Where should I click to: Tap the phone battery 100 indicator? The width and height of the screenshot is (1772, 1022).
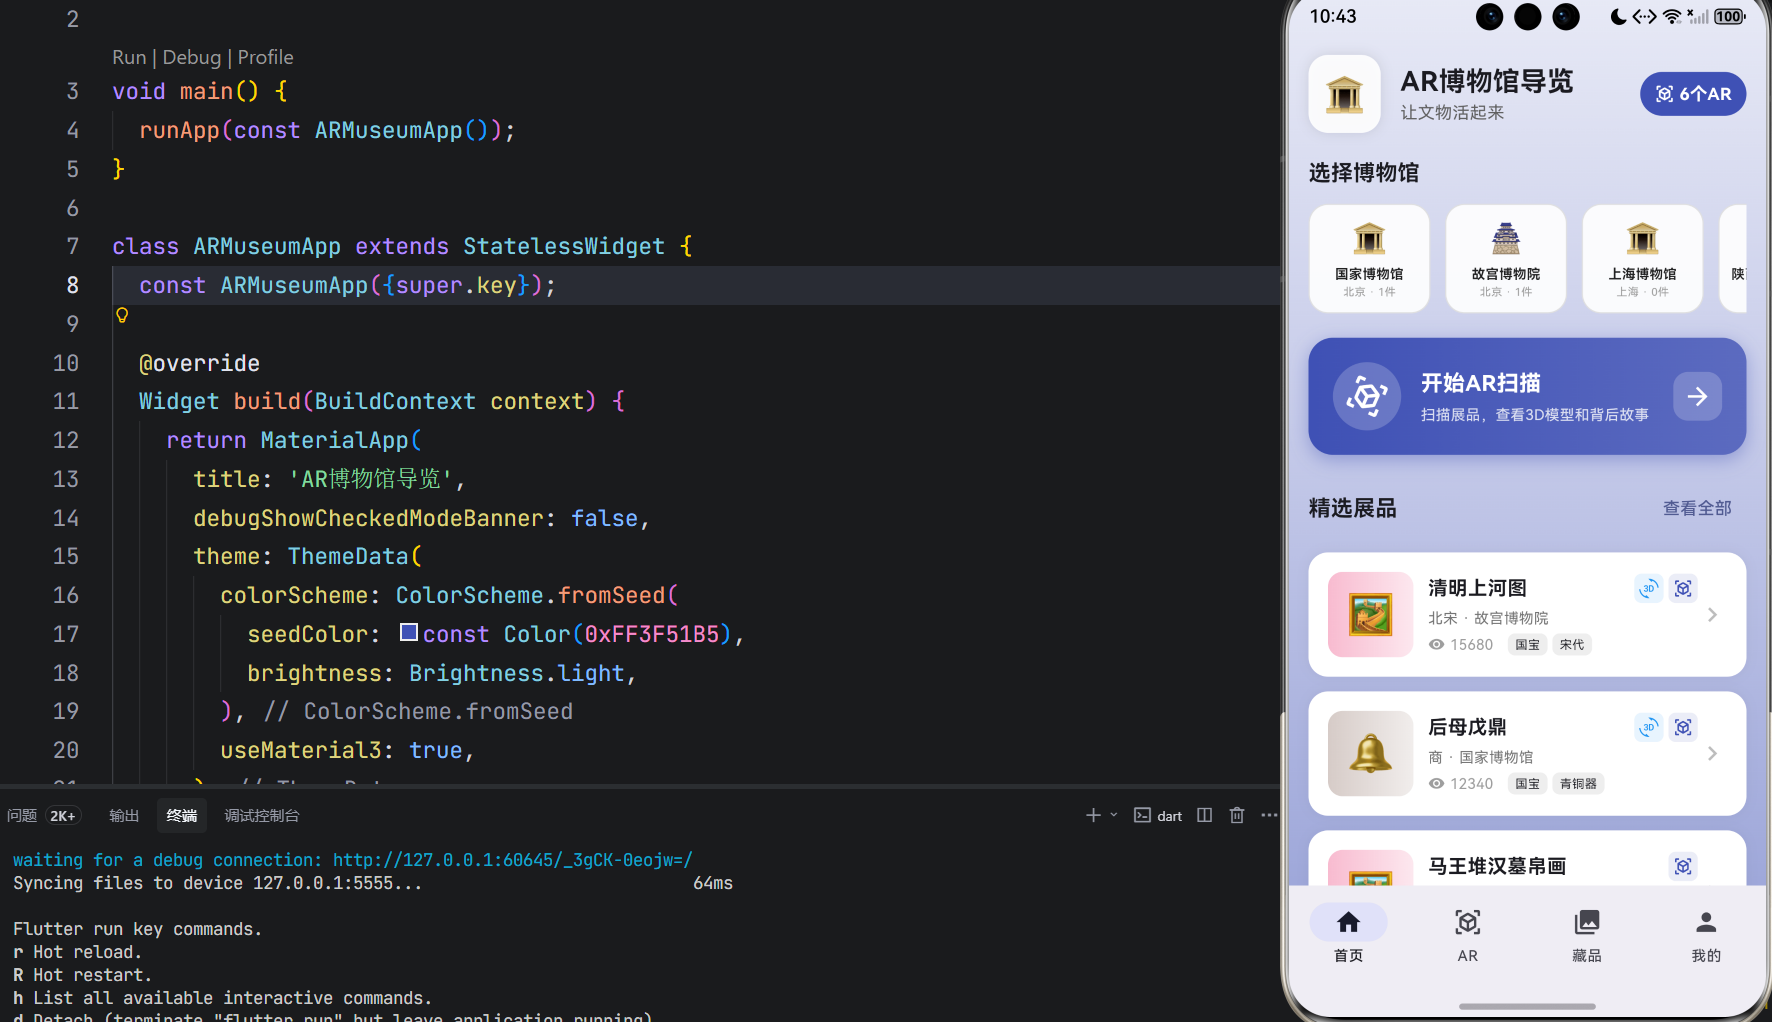[x=1730, y=17]
